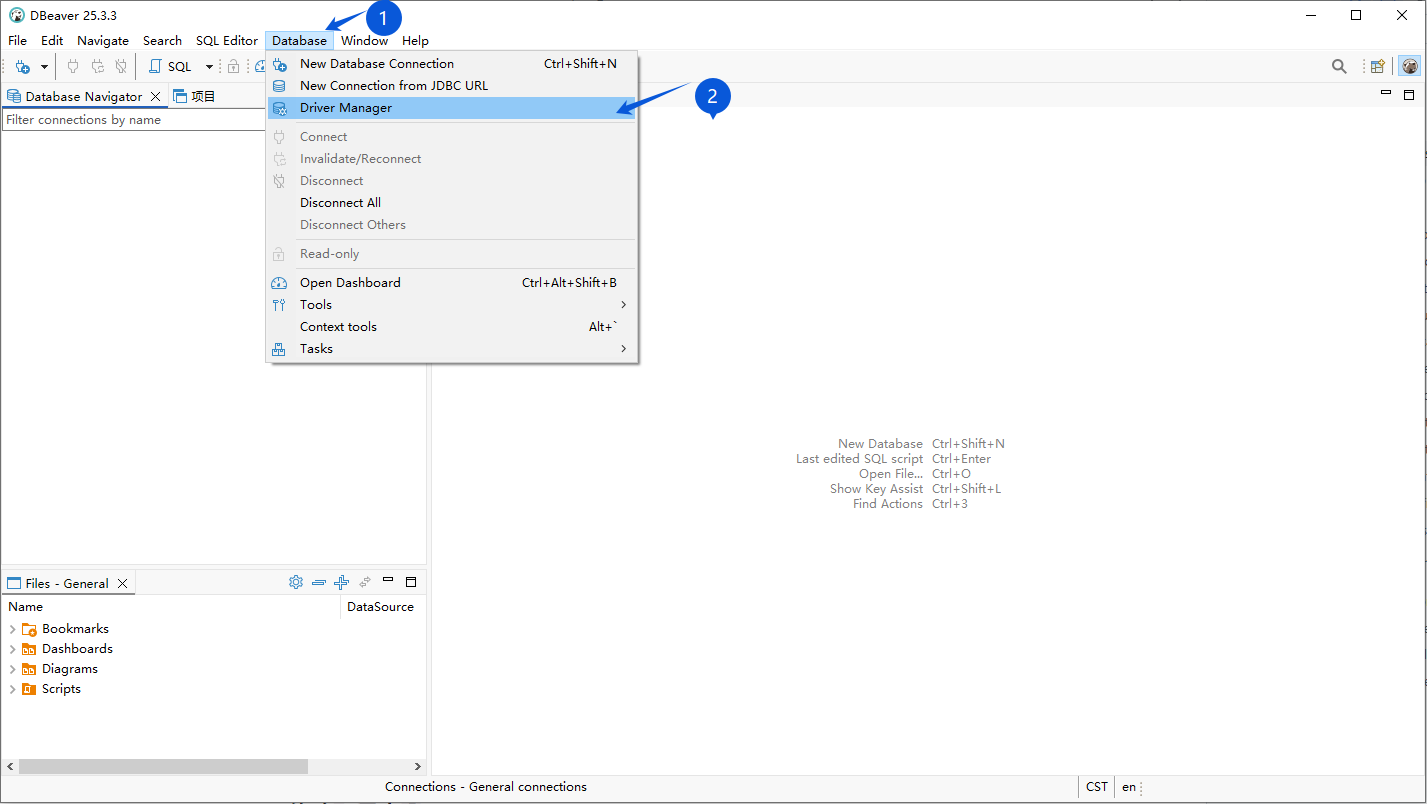Click the Tools menu item icon
This screenshot has width=1427, height=804.
pos(280,305)
